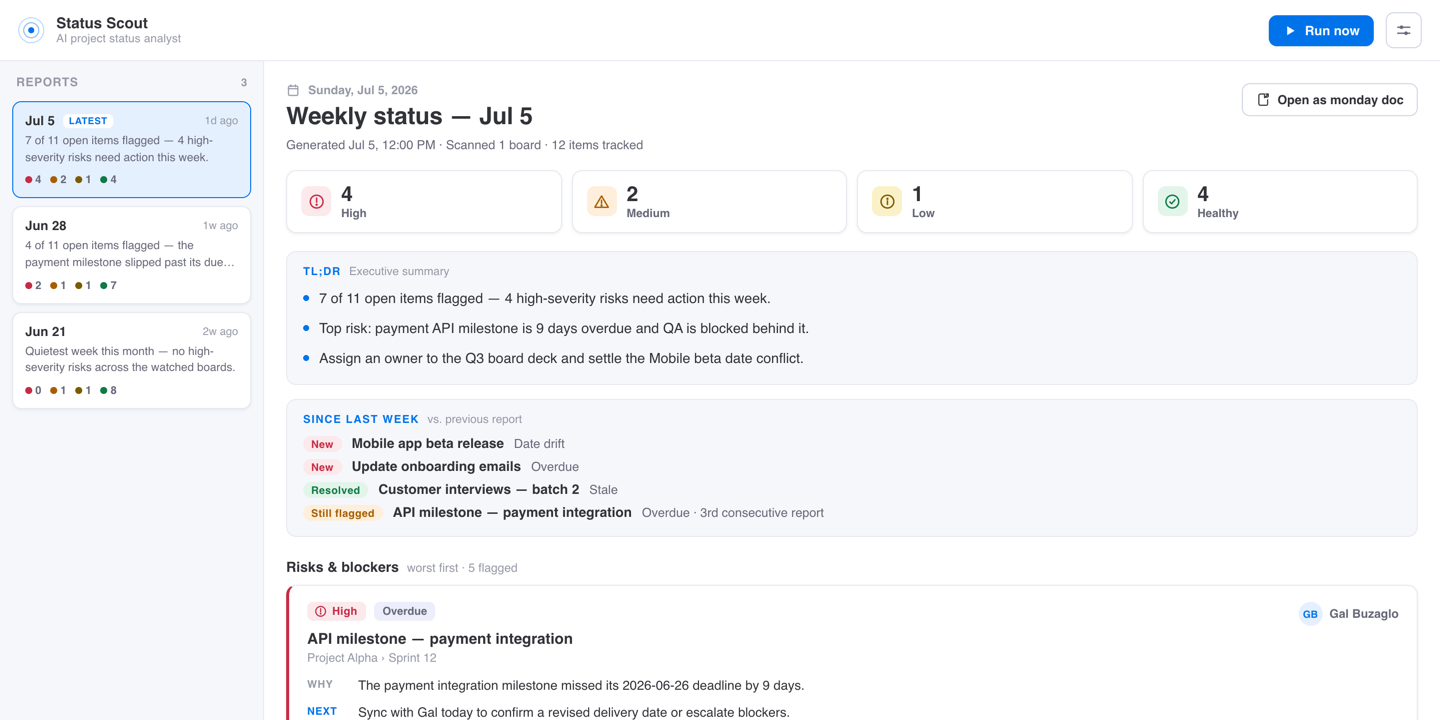1440x720 pixels.
Task: Open the report as monday doc
Action: click(x=1329, y=100)
